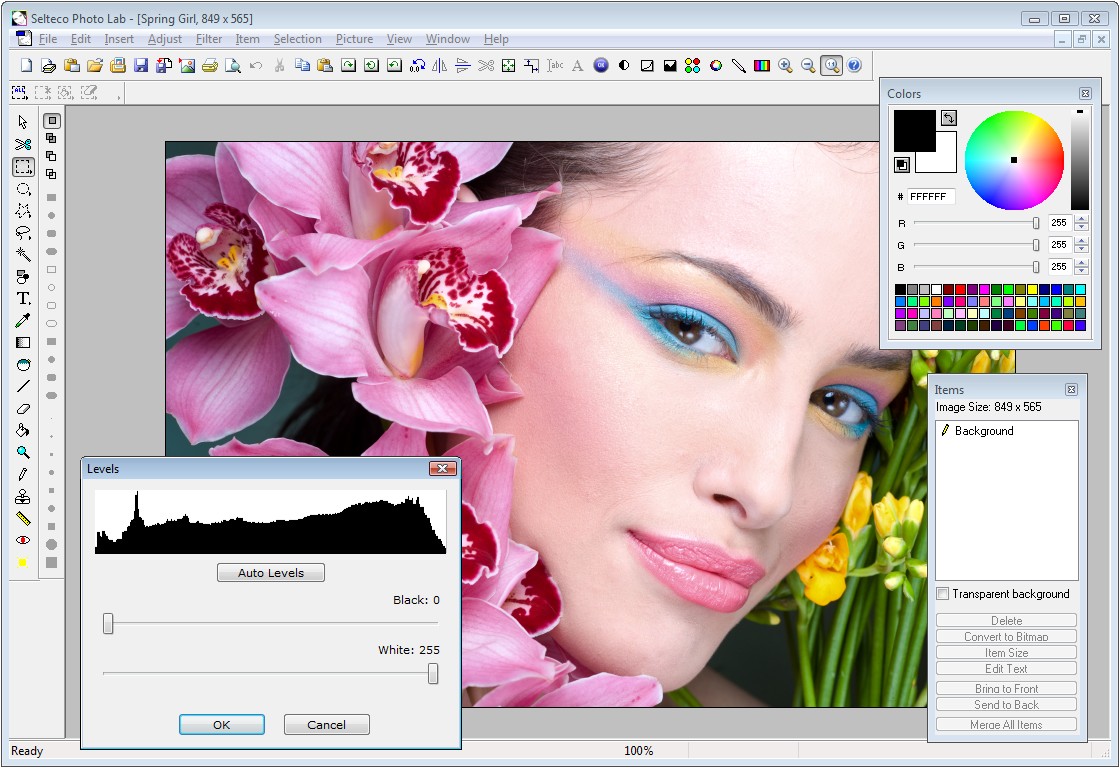
Task: Open the Adjust menu
Action: point(165,39)
